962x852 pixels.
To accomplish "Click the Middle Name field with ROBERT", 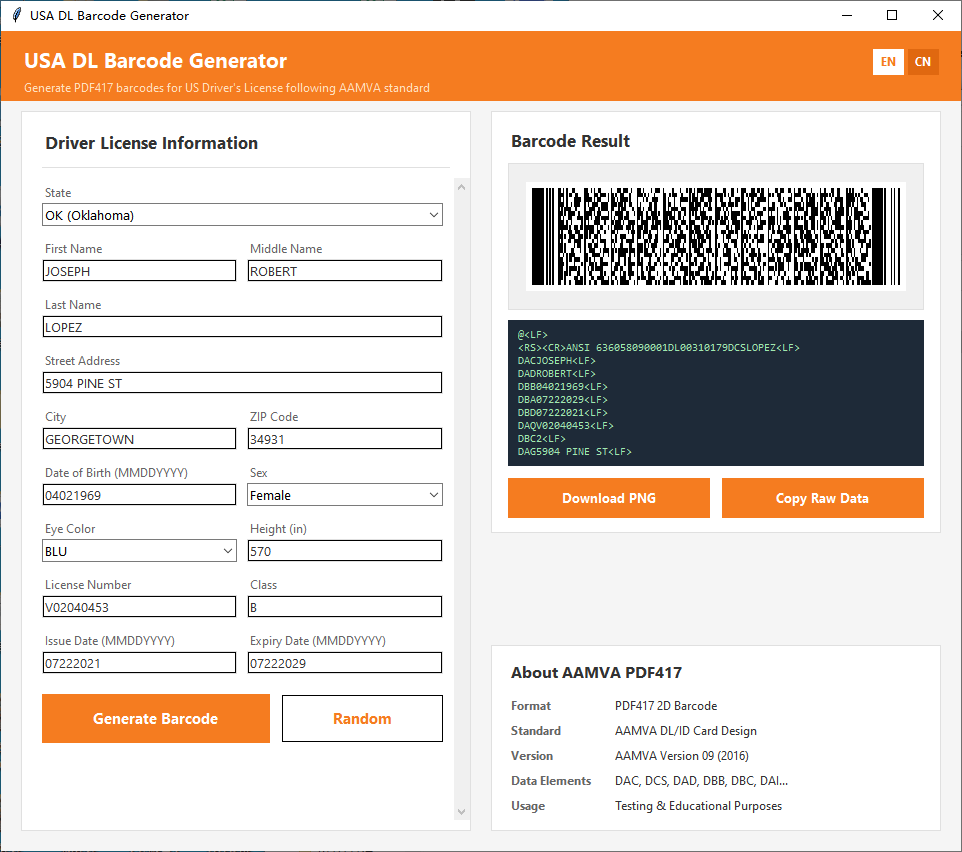I will [345, 271].
